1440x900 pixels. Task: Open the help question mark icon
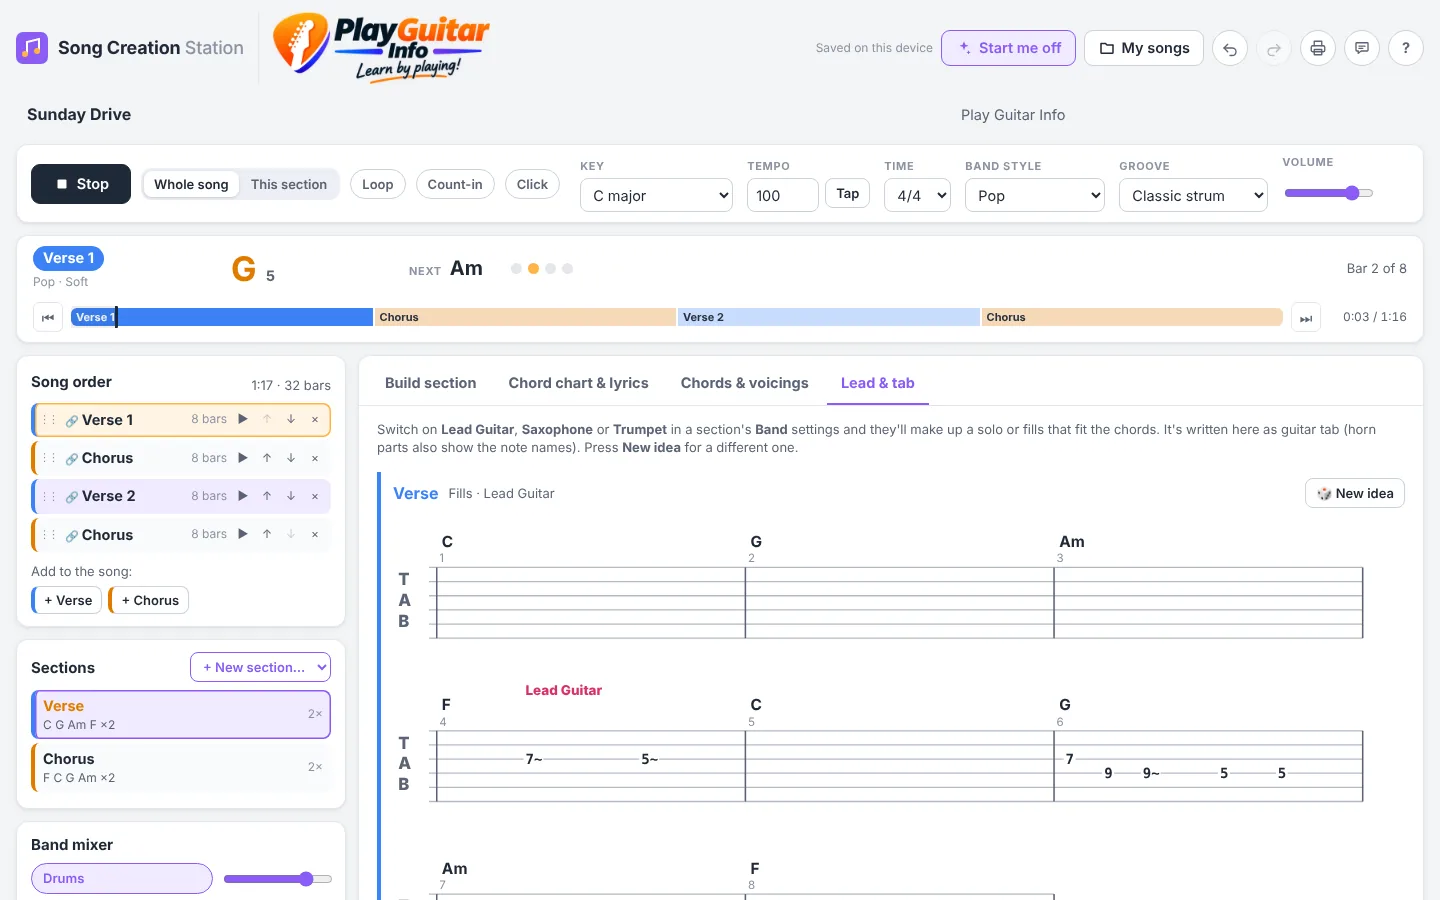(1406, 48)
